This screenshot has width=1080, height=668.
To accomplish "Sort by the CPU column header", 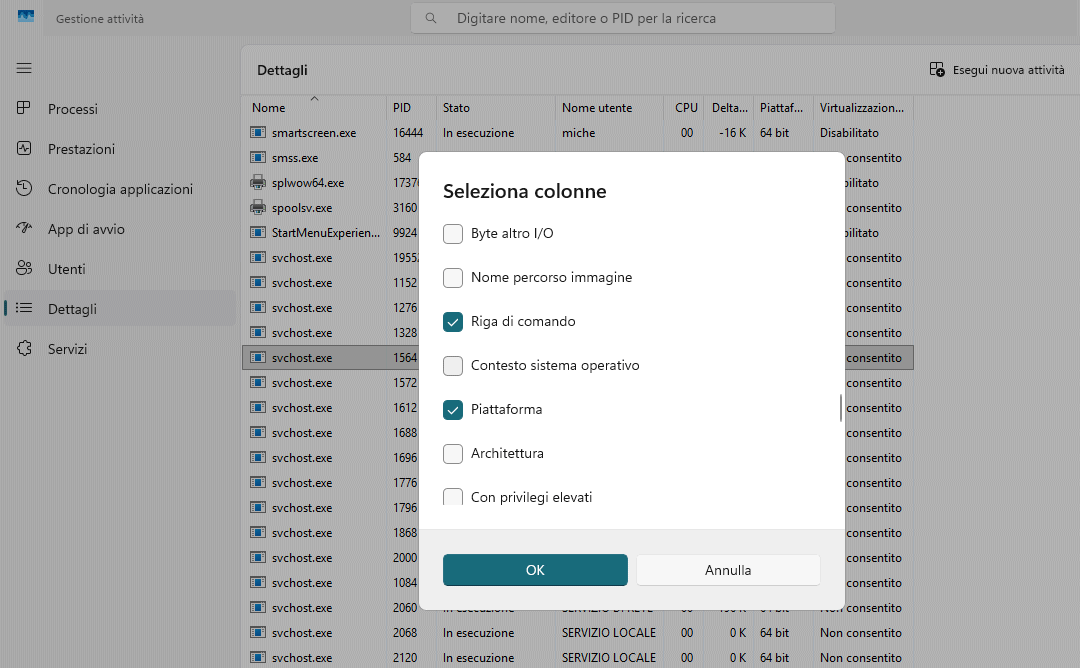I will click(x=683, y=107).
